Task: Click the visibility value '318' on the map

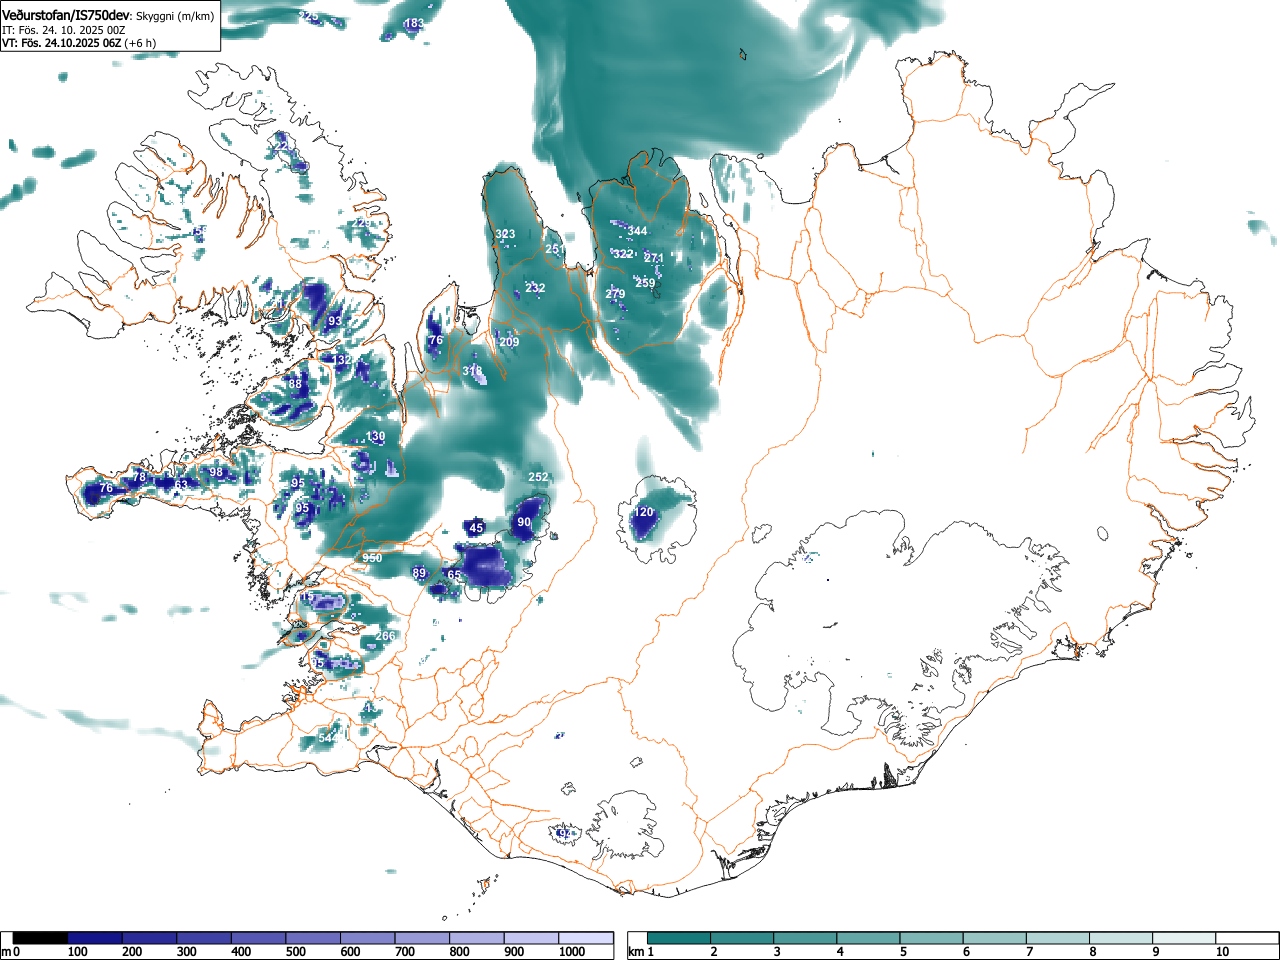Action: tap(472, 371)
